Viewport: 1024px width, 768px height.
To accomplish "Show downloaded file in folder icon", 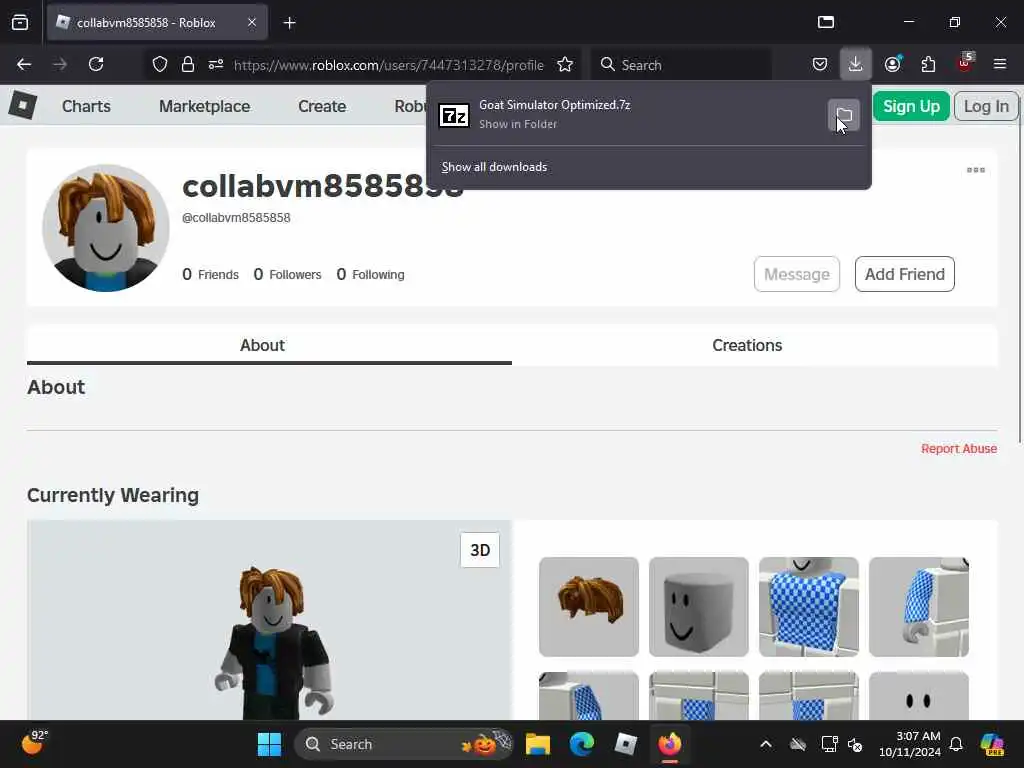I will [x=844, y=116].
